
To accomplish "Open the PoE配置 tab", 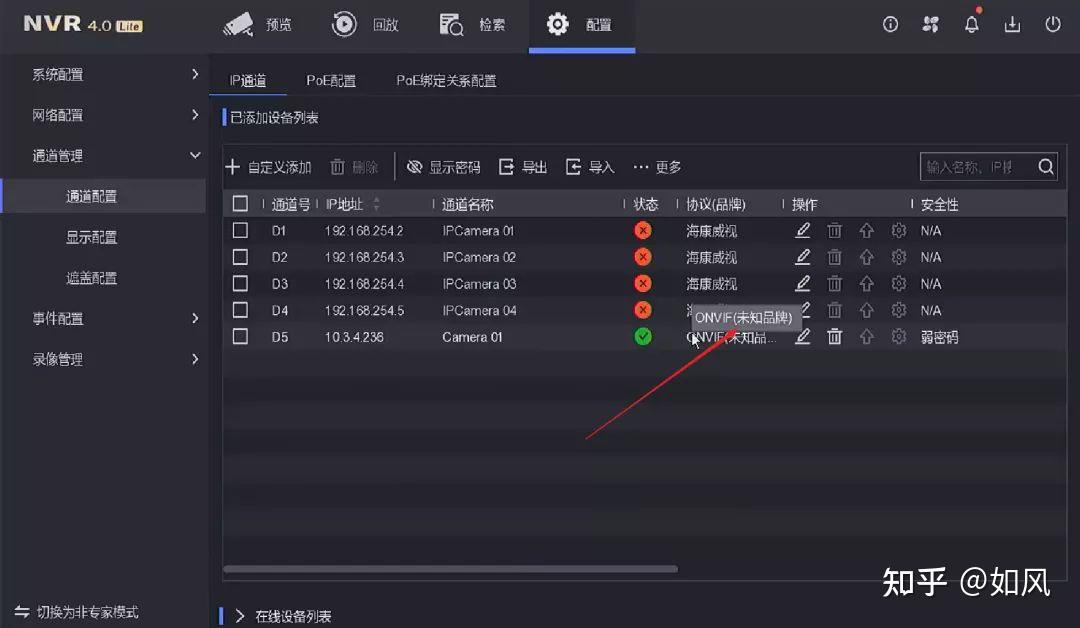I will click(x=331, y=81).
